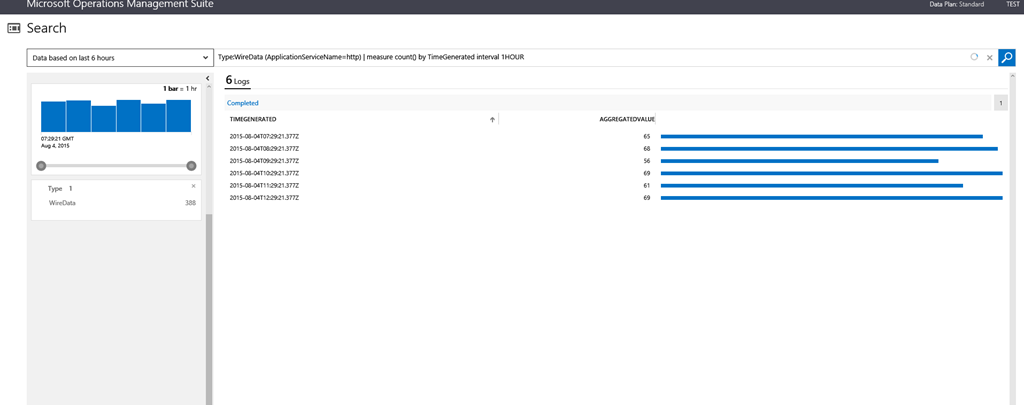Click the left time range slider handle
1024x405 pixels.
(41, 166)
